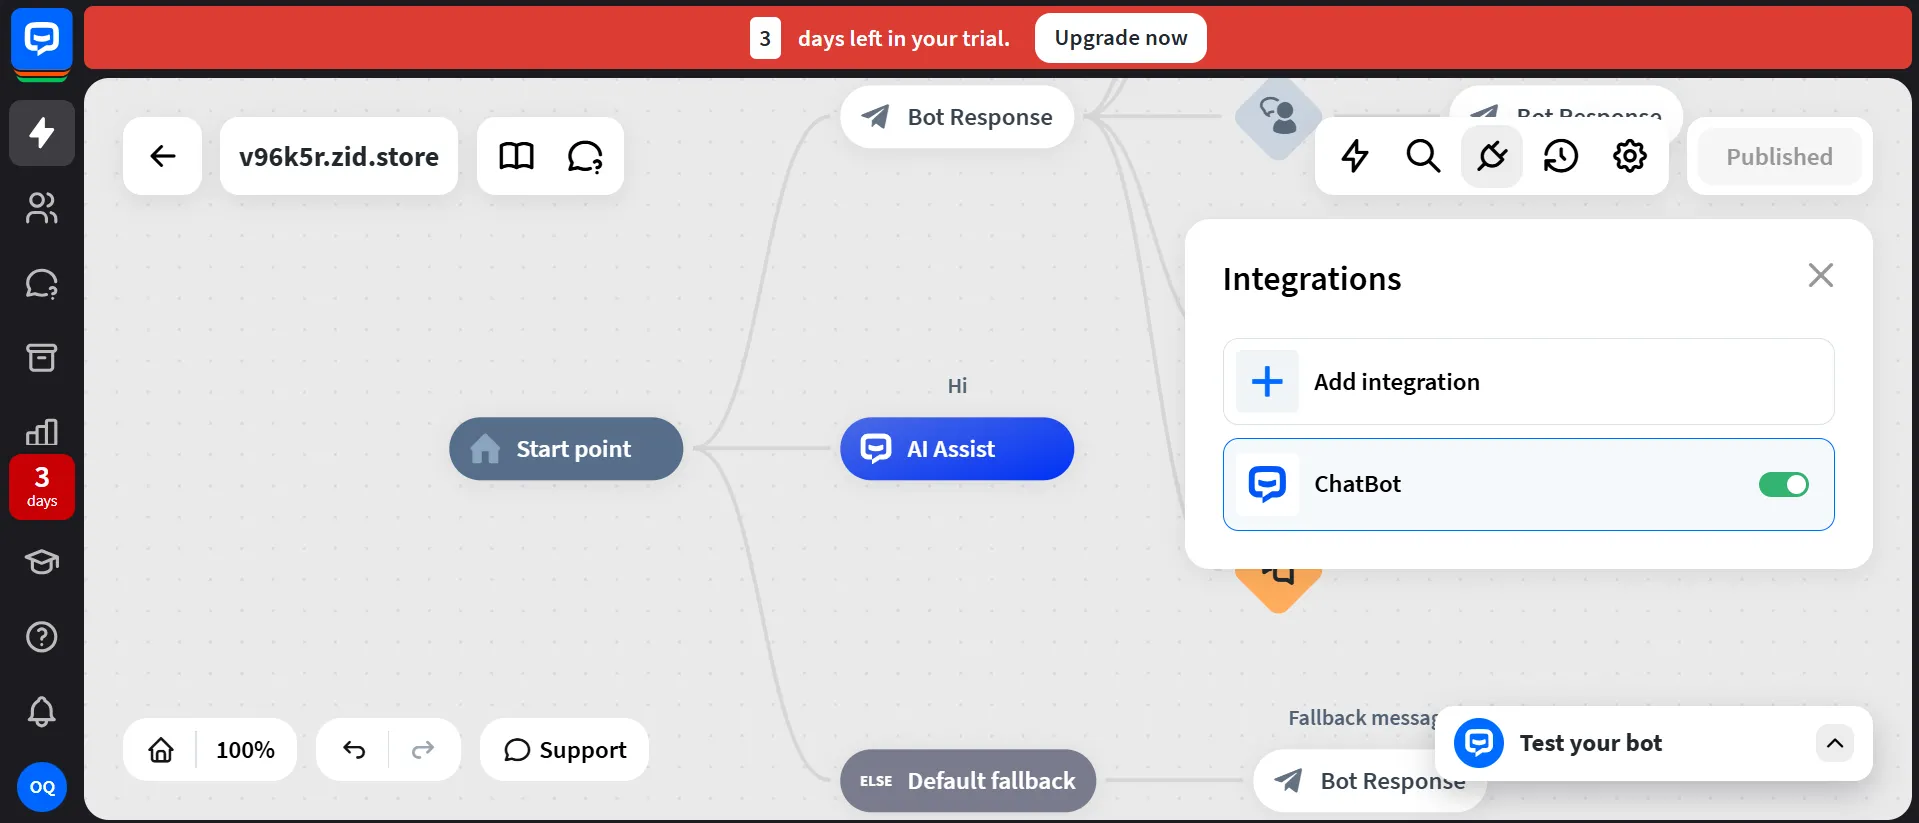Image resolution: width=1919 pixels, height=823 pixels.
Task: Click the lightning bolt icon in the left sidebar
Action: point(42,133)
